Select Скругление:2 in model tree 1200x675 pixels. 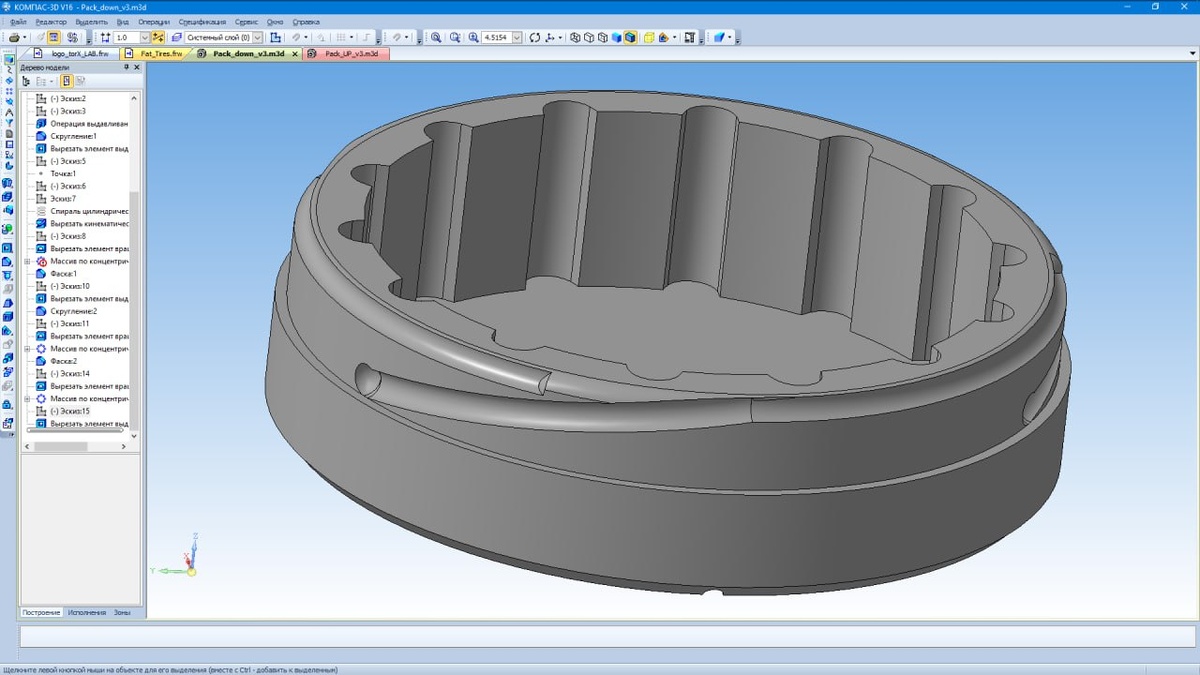point(74,311)
